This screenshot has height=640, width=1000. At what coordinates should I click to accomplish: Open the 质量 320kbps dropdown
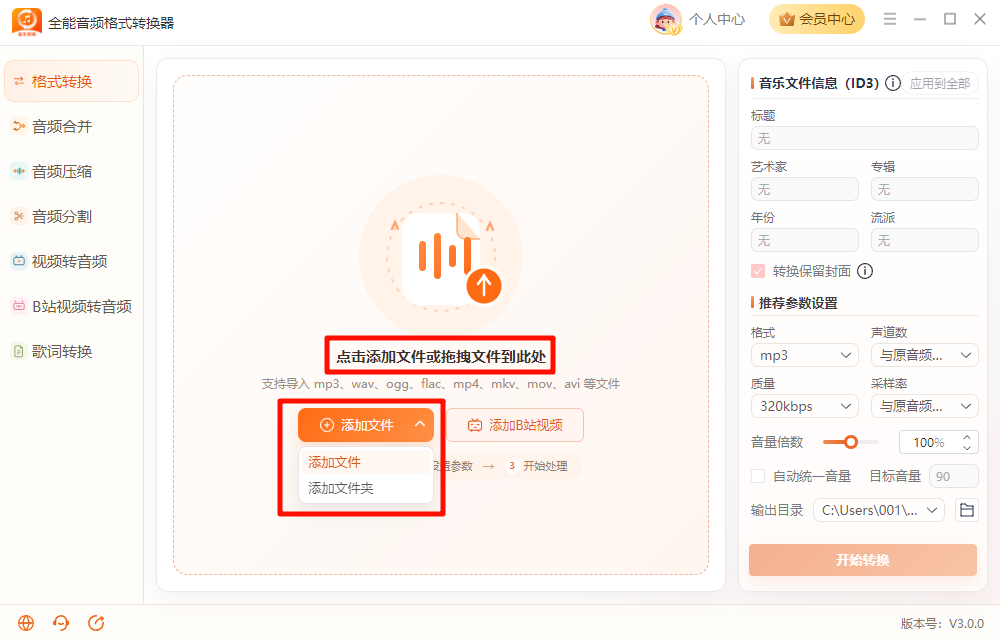[x=805, y=406]
